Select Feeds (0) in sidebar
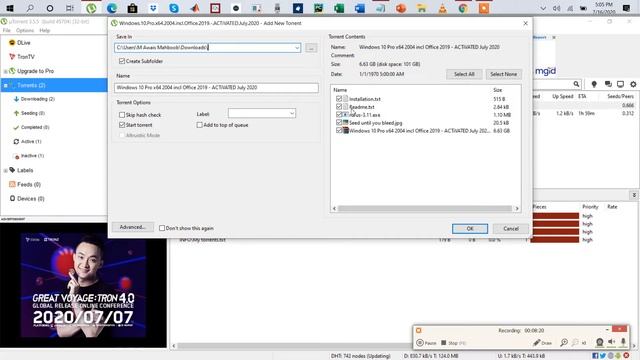Screen dimensions: 640x360 tap(29, 184)
